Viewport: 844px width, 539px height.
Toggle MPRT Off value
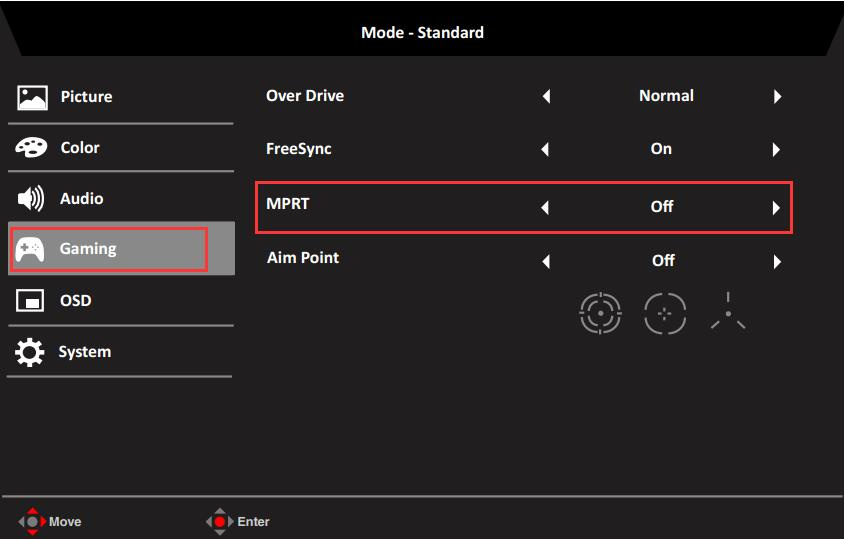pos(662,207)
